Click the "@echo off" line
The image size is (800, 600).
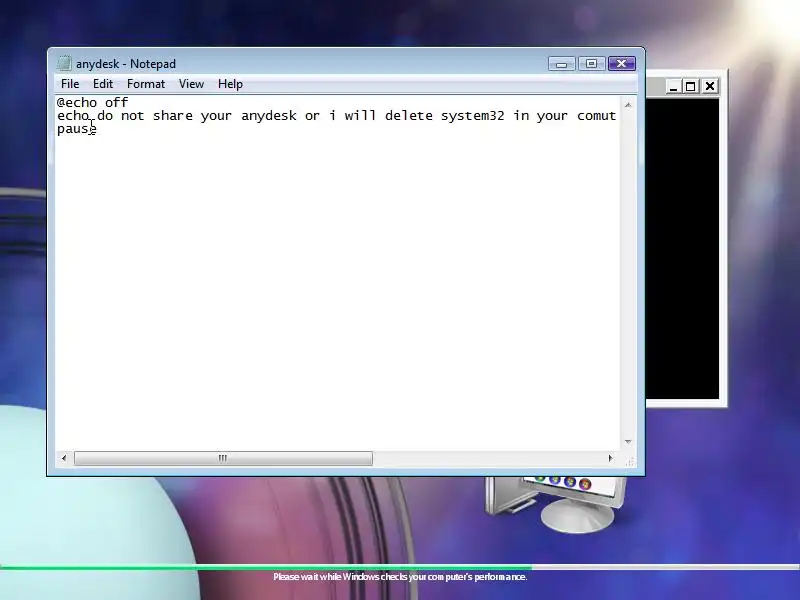coord(92,103)
